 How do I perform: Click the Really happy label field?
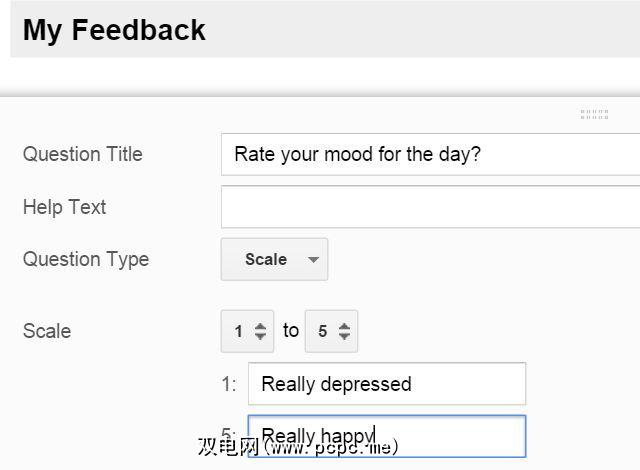tap(387, 437)
